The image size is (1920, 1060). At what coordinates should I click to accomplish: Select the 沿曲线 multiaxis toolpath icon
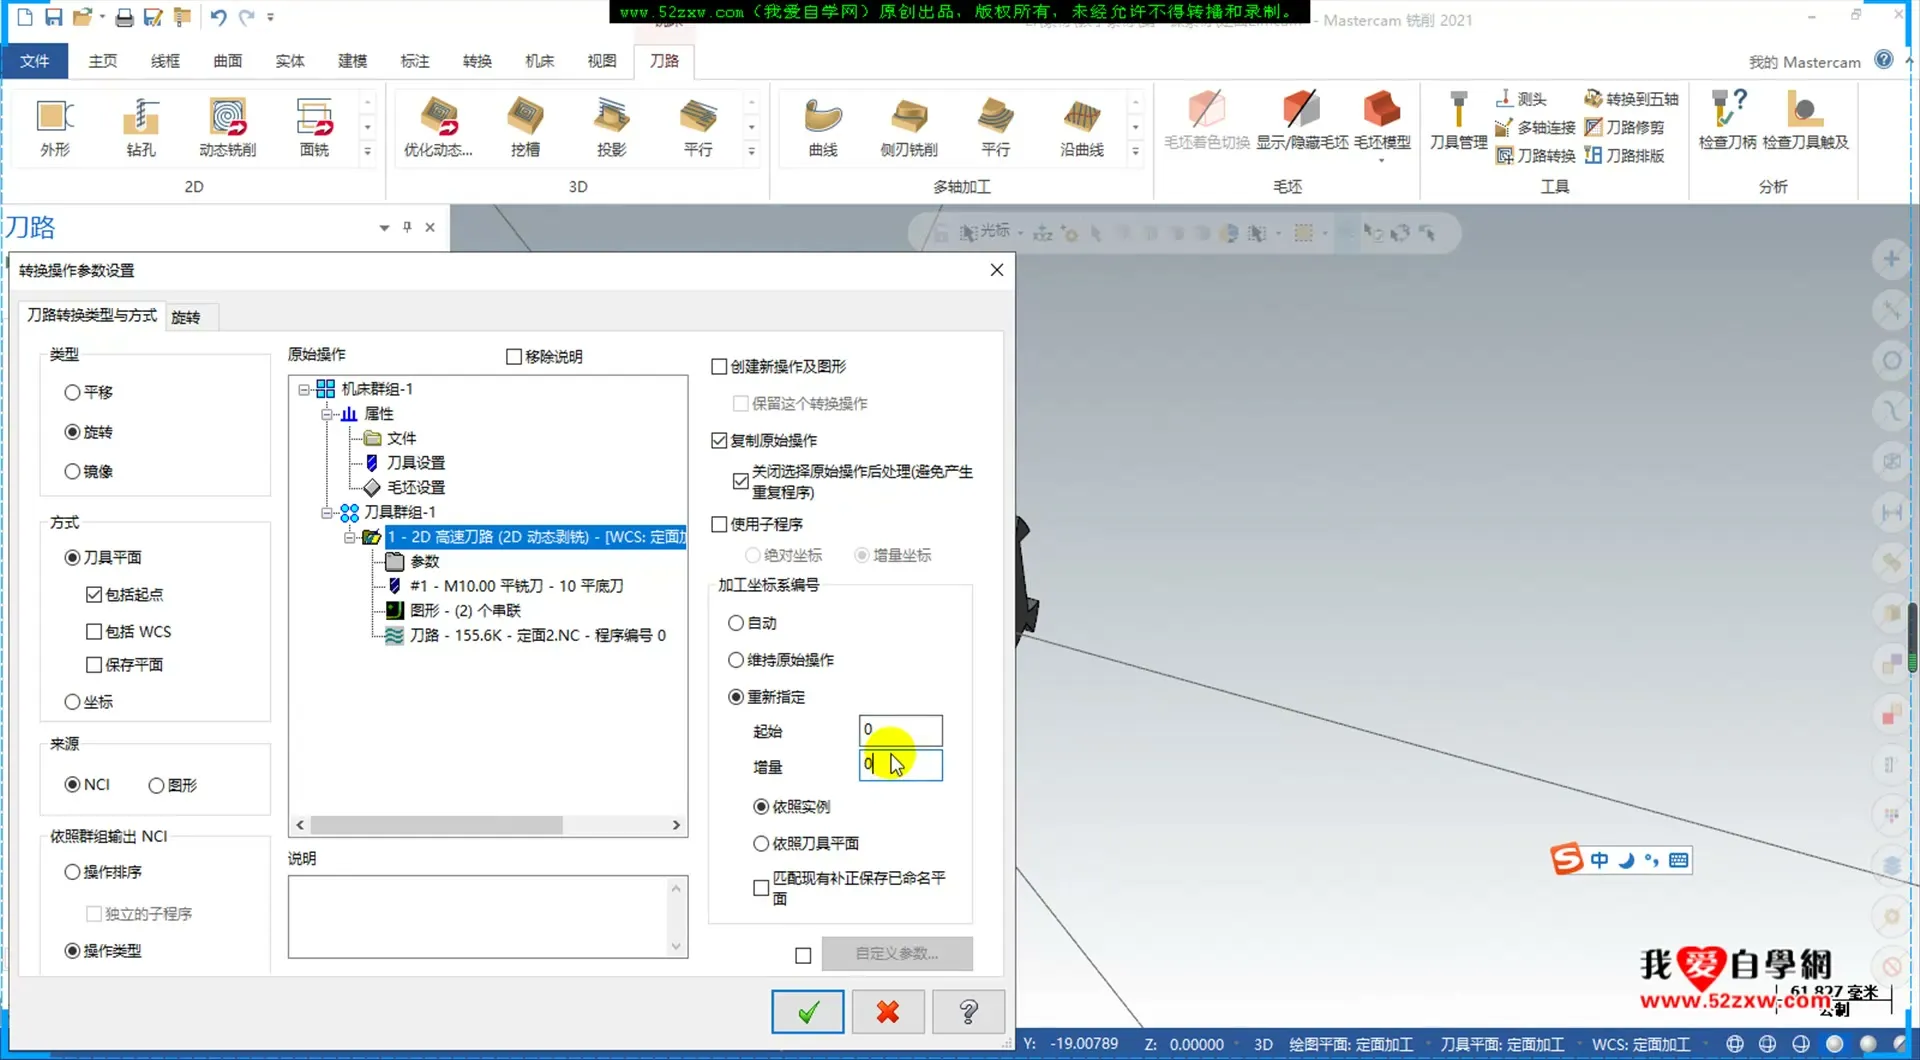click(1080, 126)
